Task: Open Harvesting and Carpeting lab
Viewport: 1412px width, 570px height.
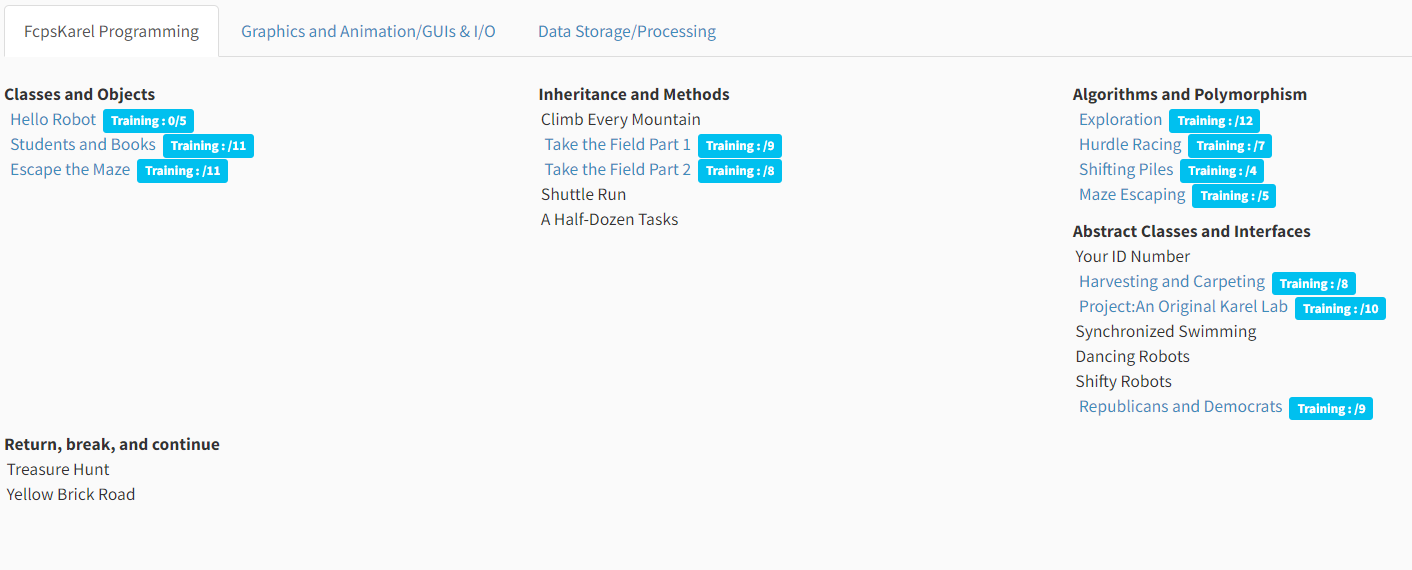Action: coord(1171,282)
